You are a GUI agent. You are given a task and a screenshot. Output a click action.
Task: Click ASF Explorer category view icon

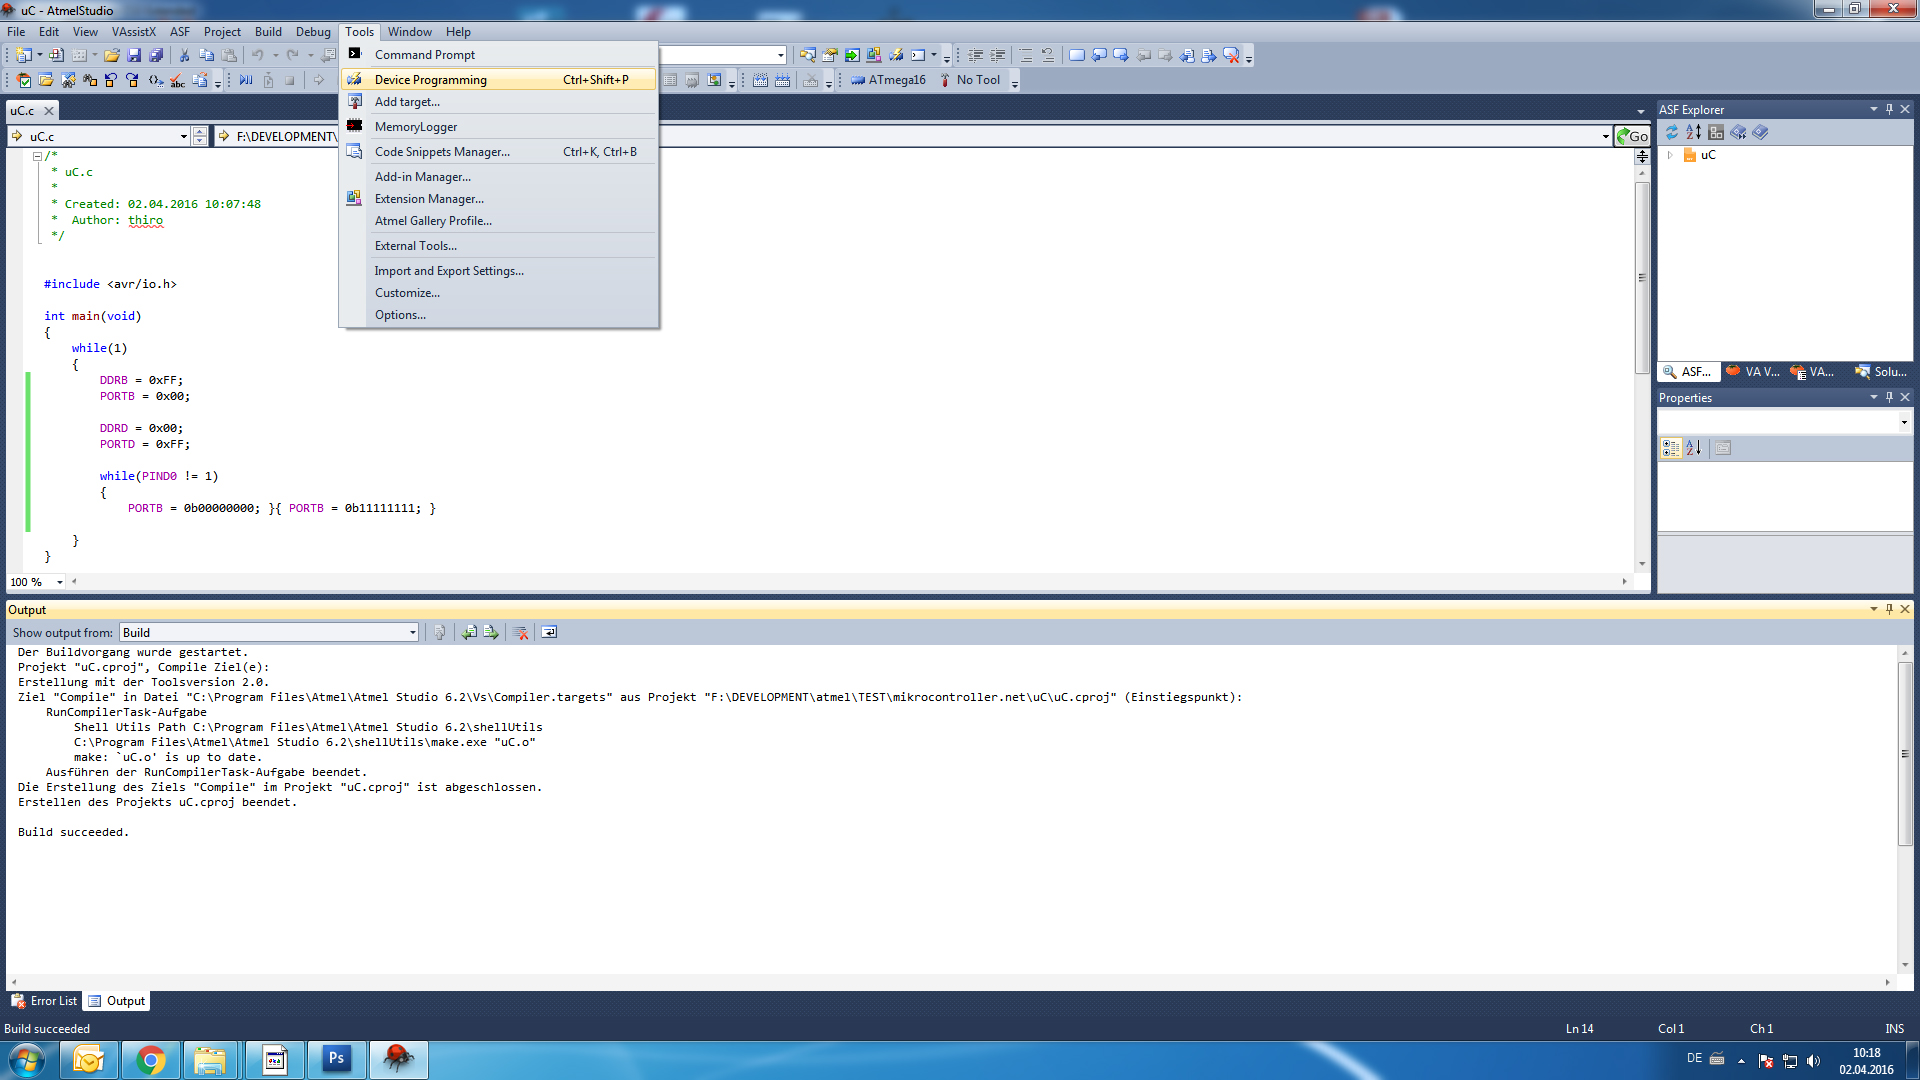(x=1716, y=132)
